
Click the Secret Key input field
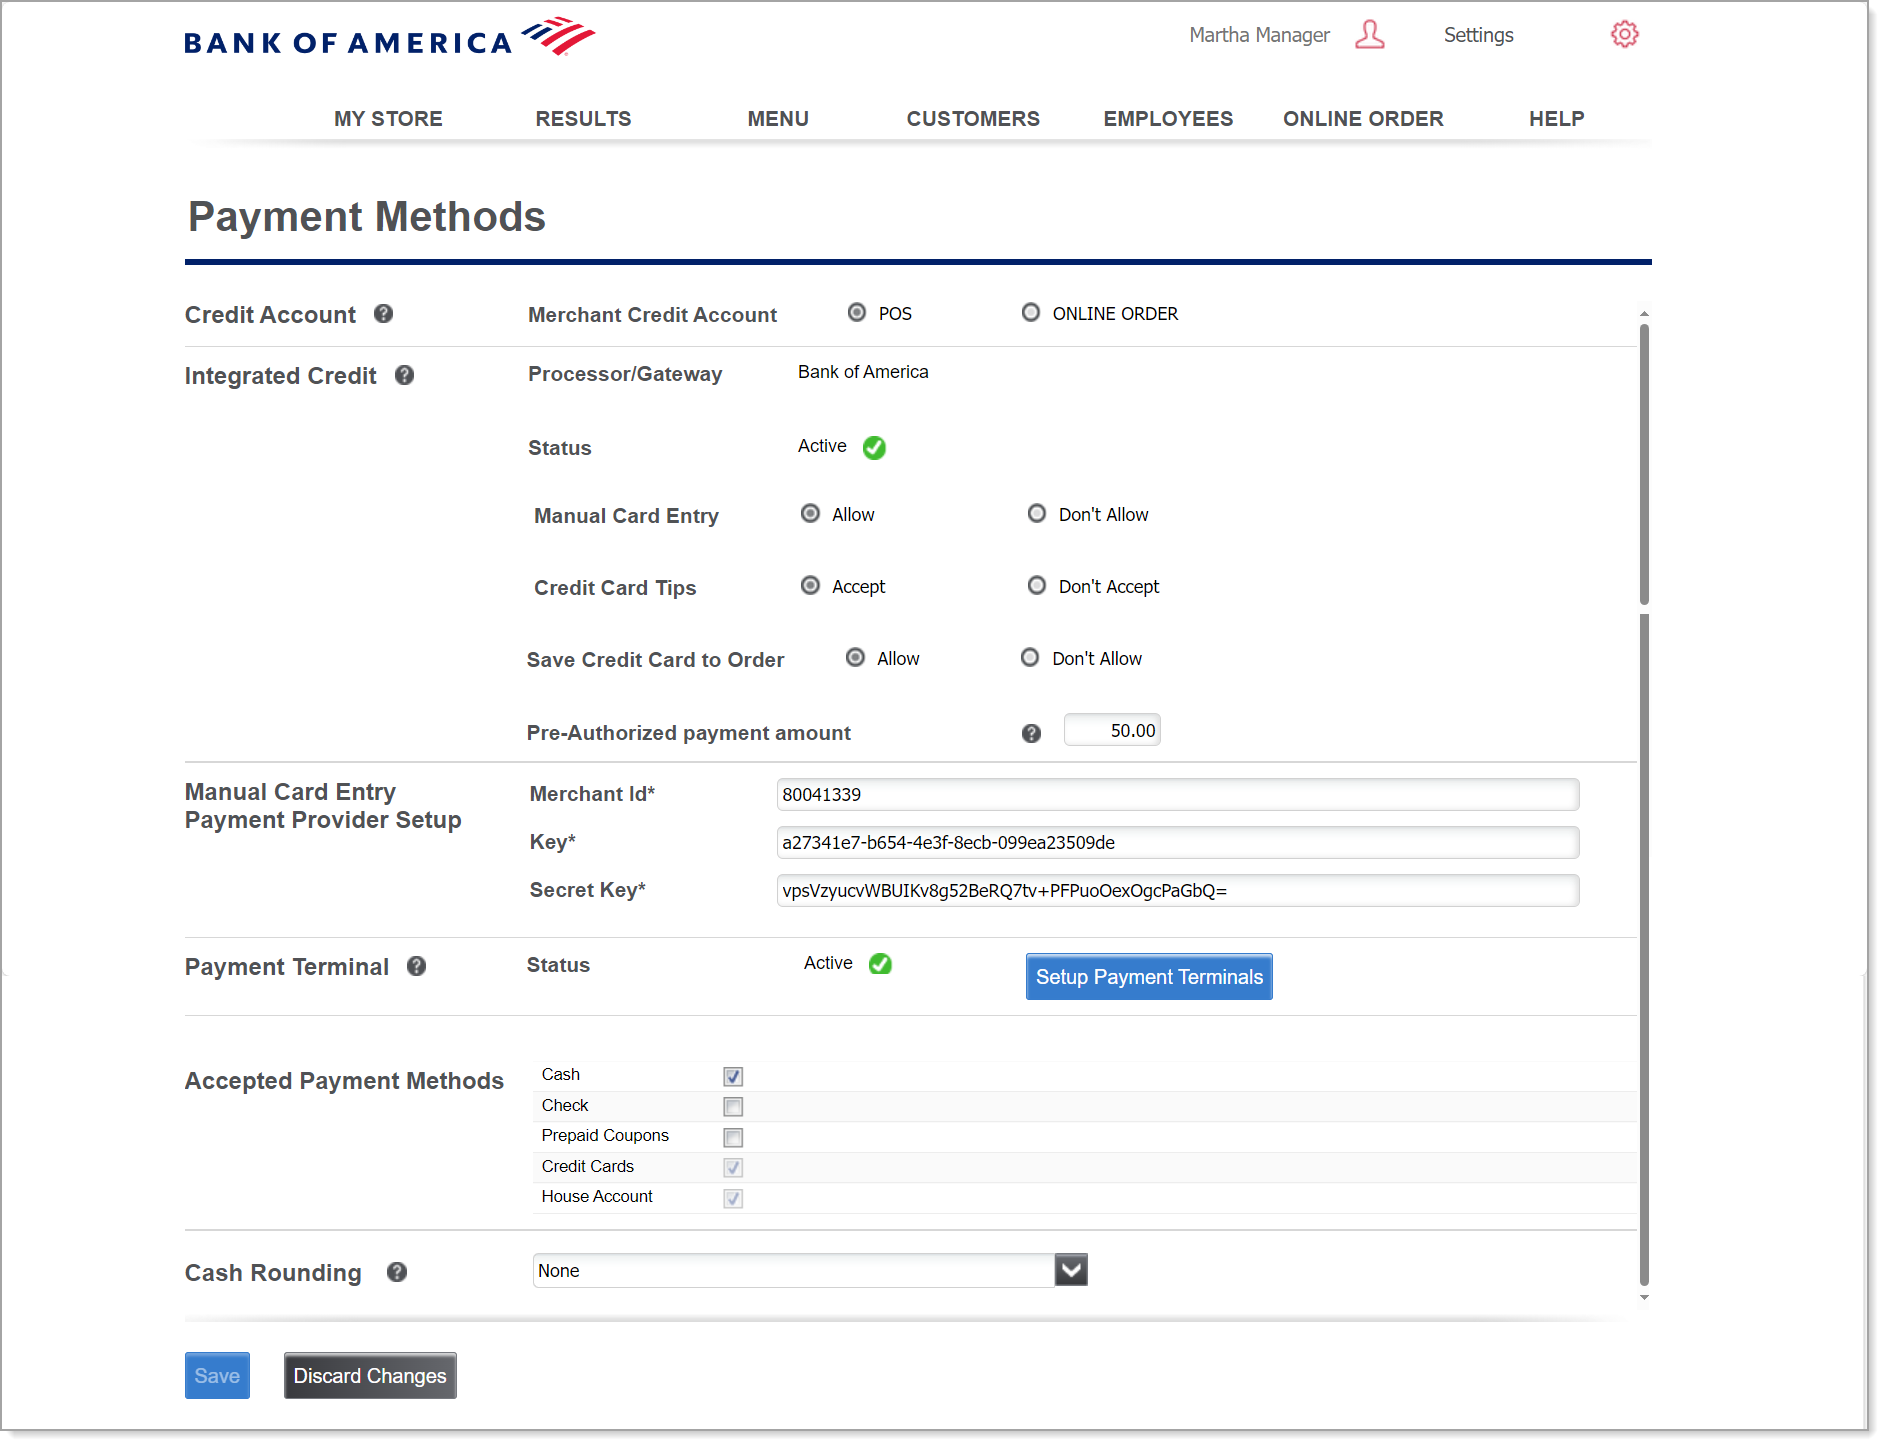[x=1178, y=891]
